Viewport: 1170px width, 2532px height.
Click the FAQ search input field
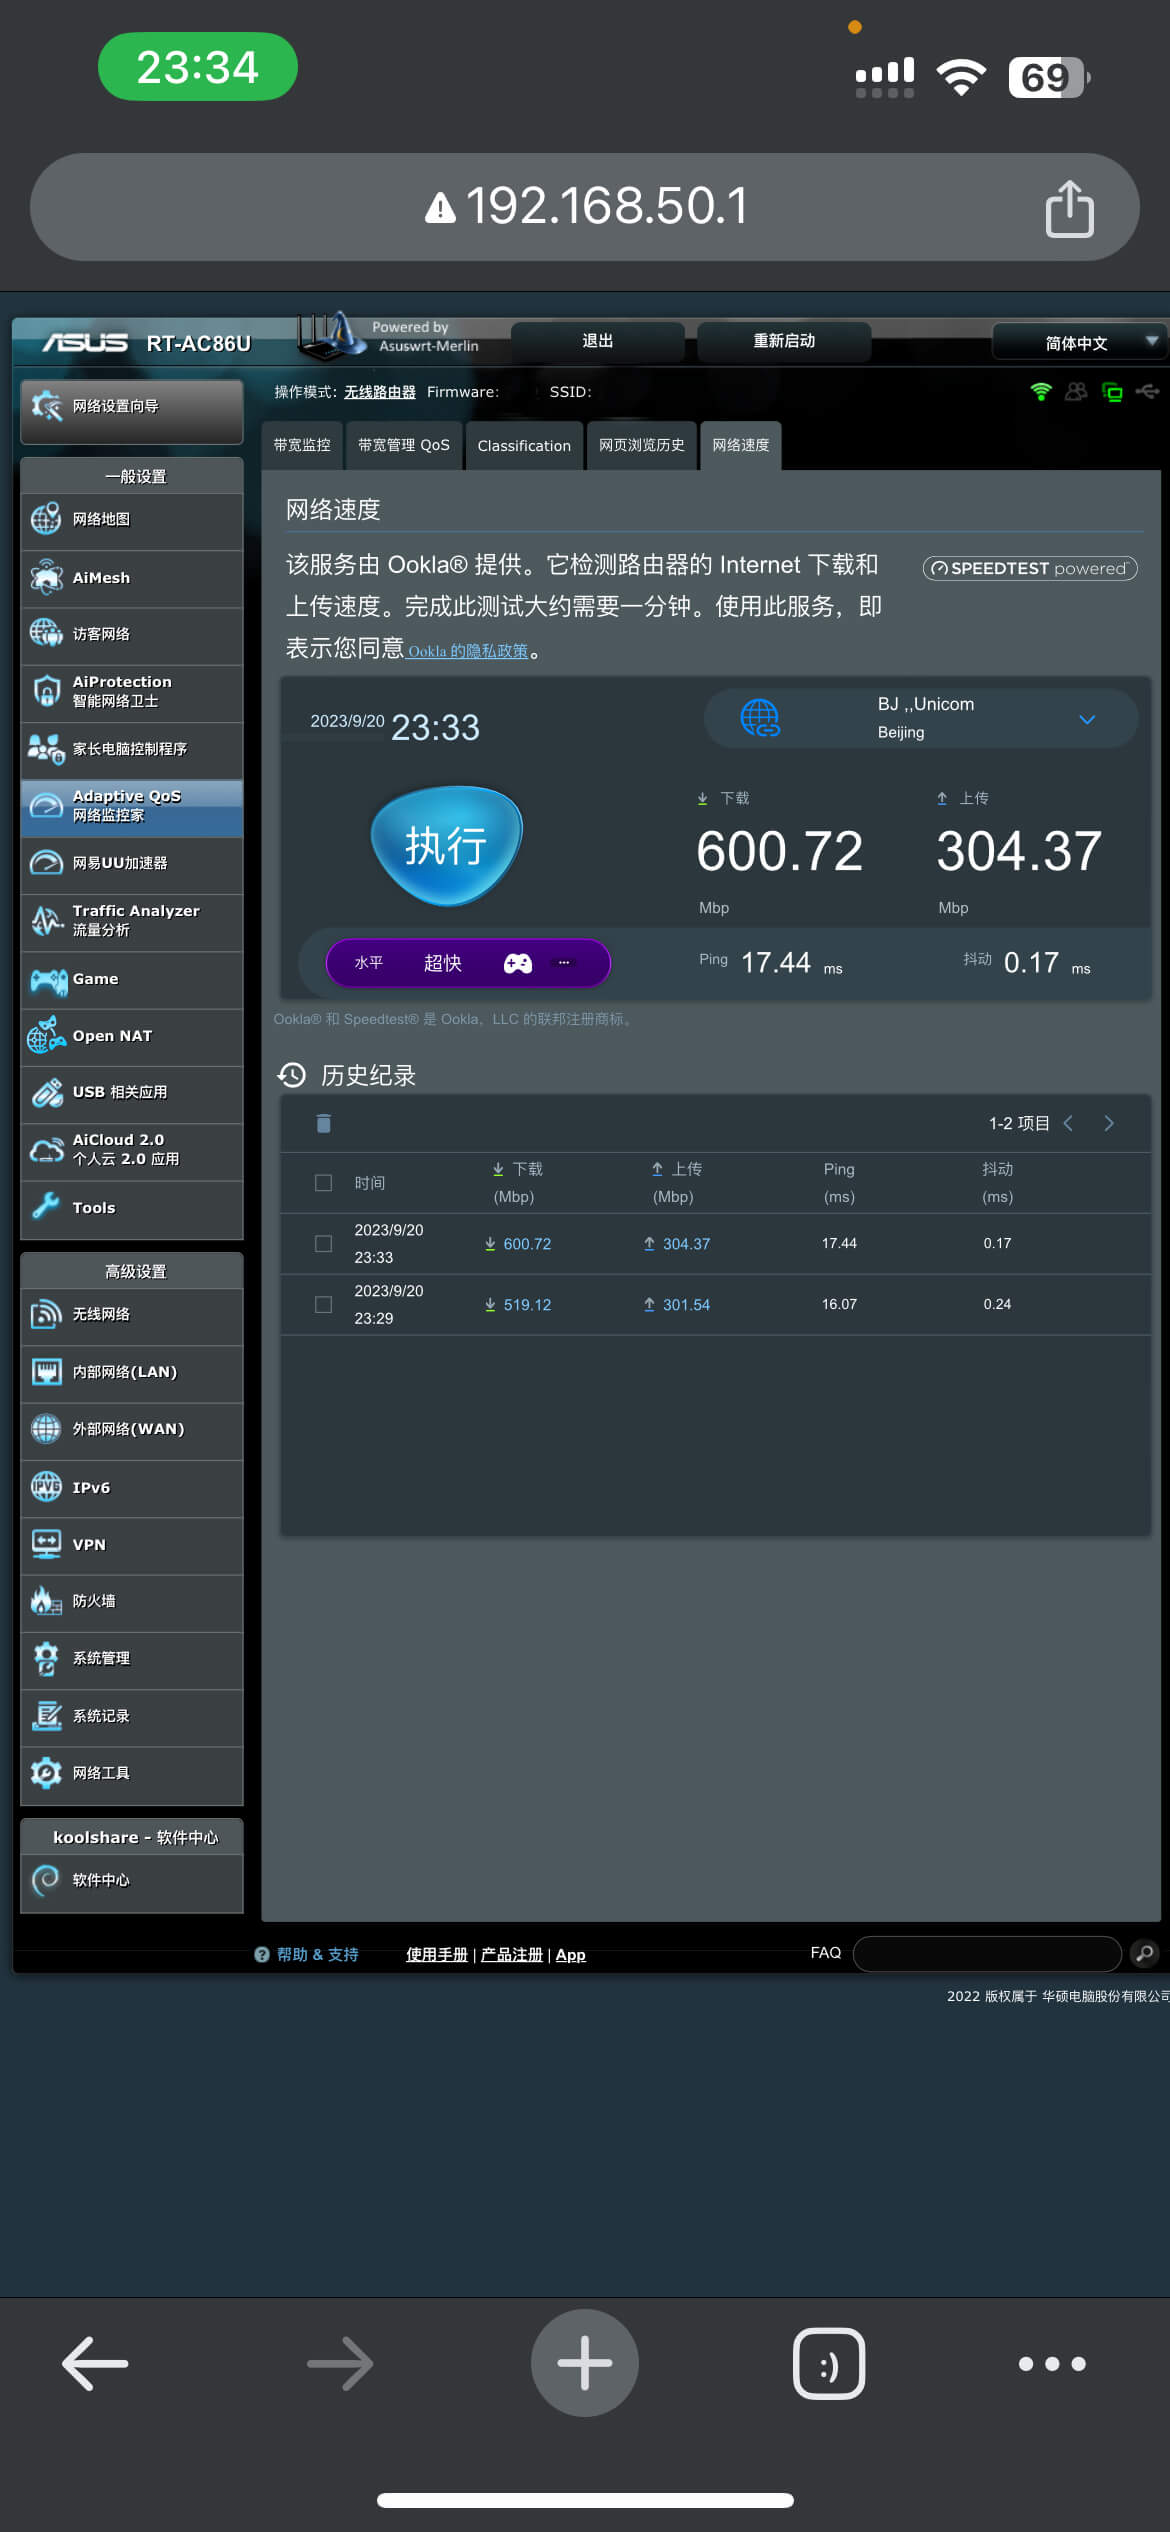click(x=986, y=1953)
